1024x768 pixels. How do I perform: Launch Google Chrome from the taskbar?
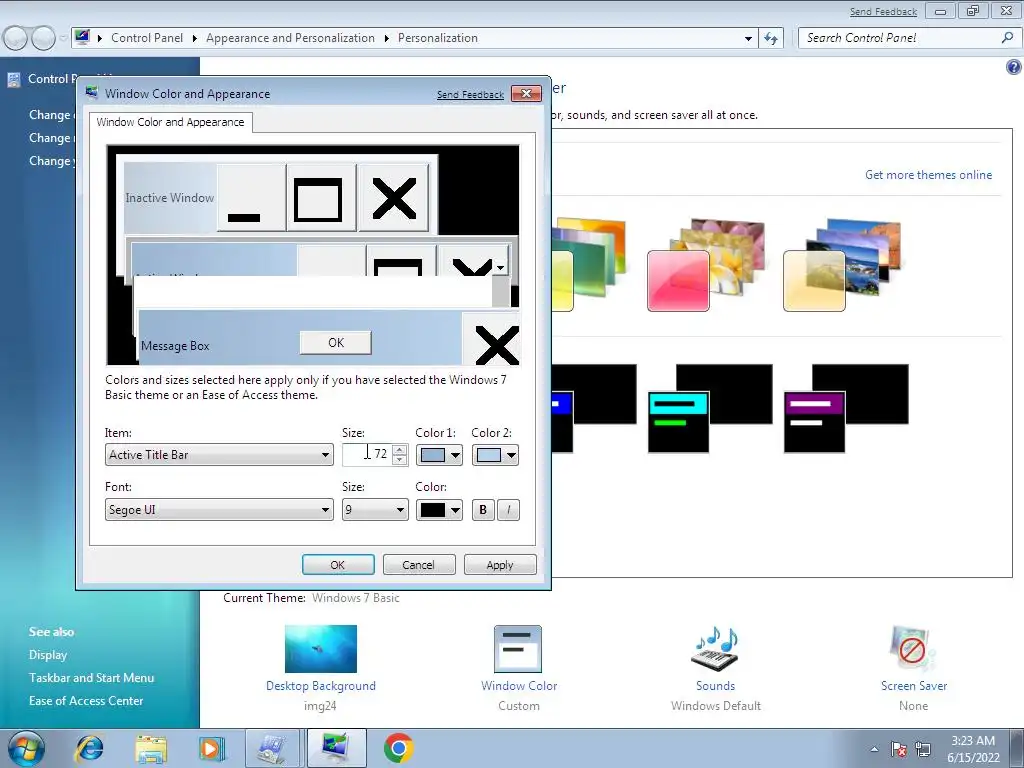point(398,748)
